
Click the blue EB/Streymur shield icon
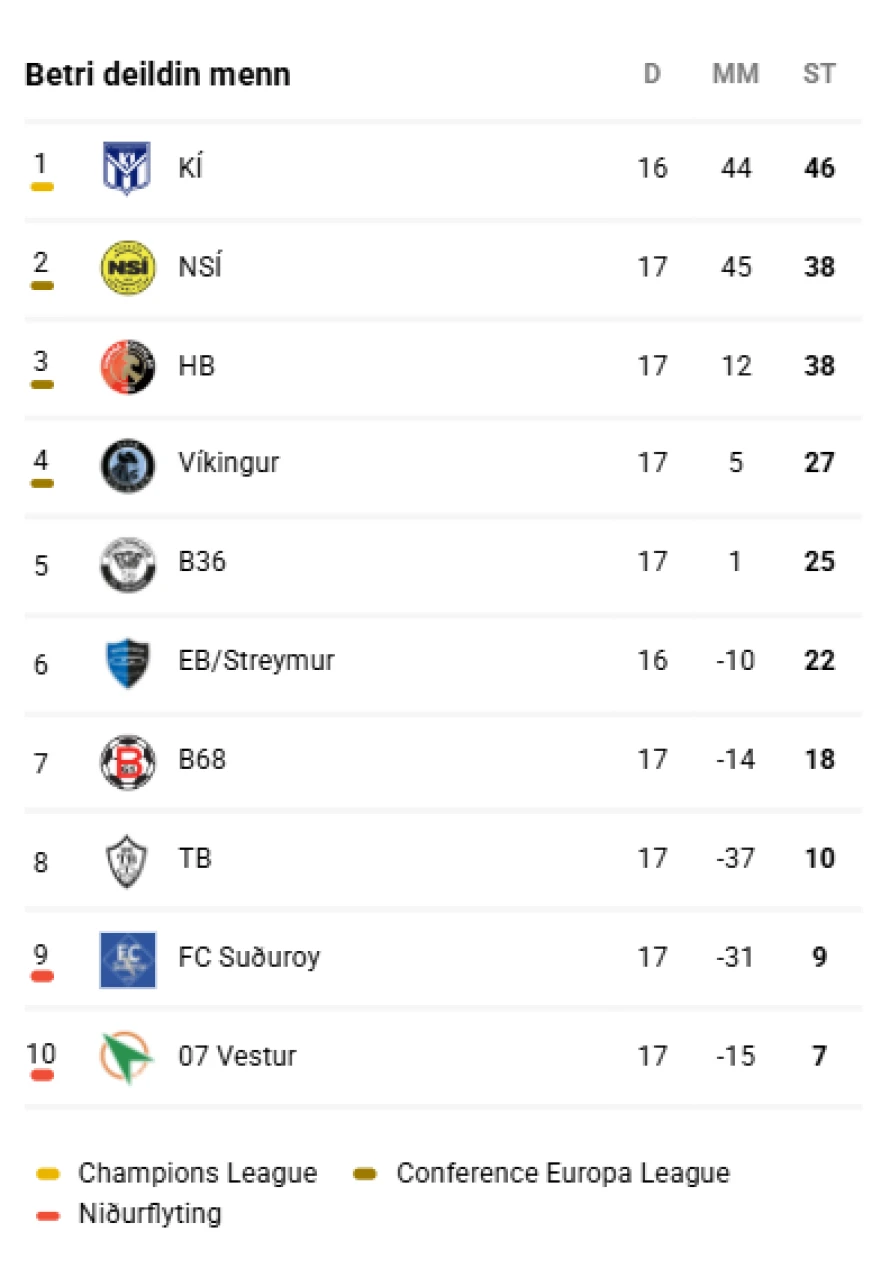pyautogui.click(x=128, y=663)
